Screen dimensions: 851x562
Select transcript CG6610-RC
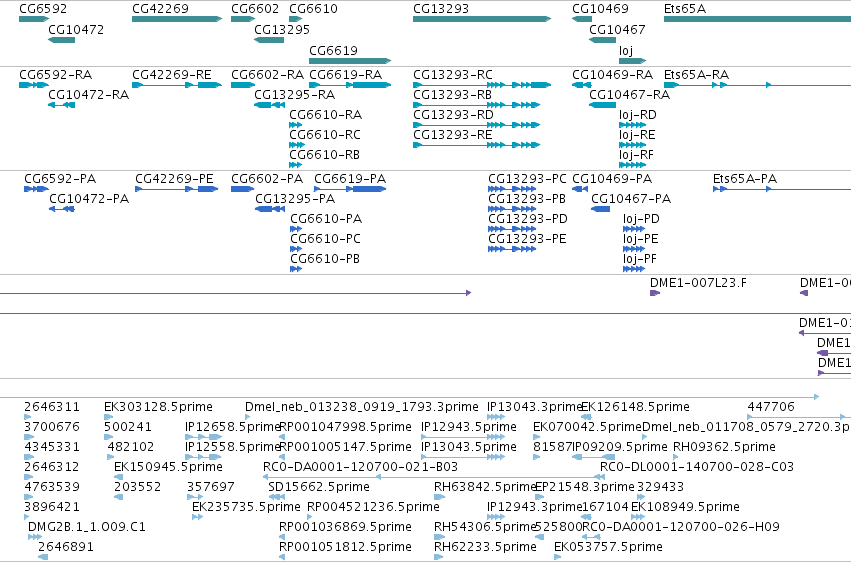(325, 135)
